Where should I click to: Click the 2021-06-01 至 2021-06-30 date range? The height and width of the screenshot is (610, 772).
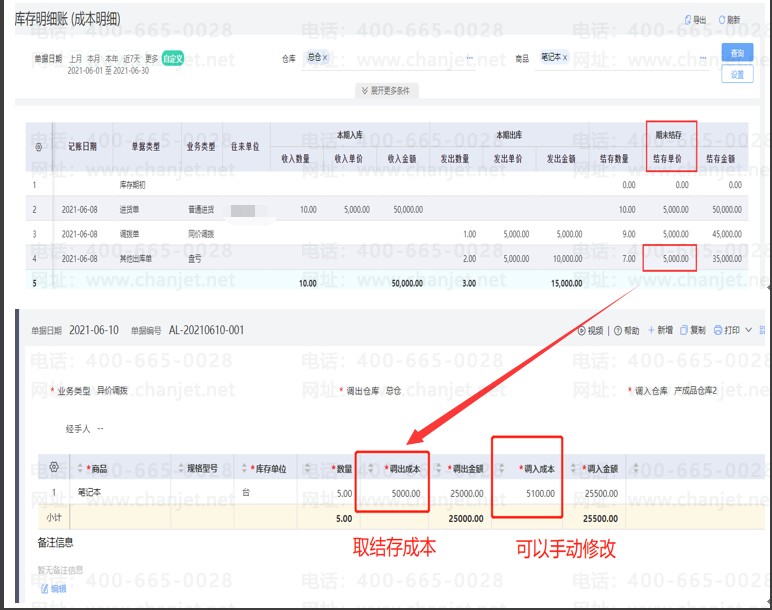tap(108, 71)
